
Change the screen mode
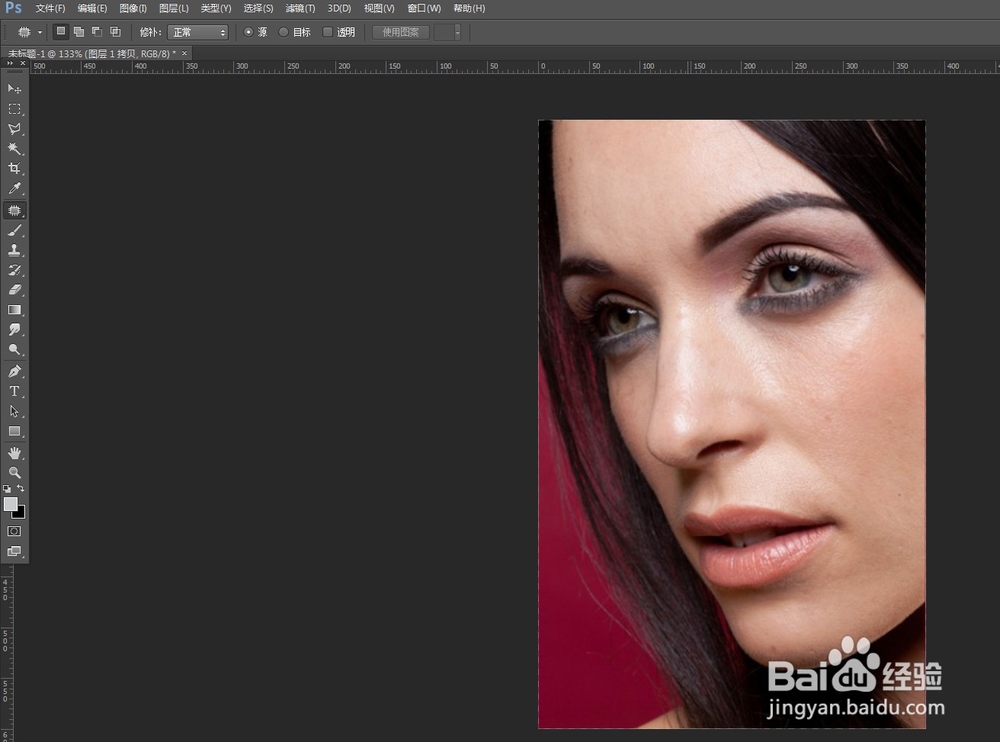pos(14,551)
